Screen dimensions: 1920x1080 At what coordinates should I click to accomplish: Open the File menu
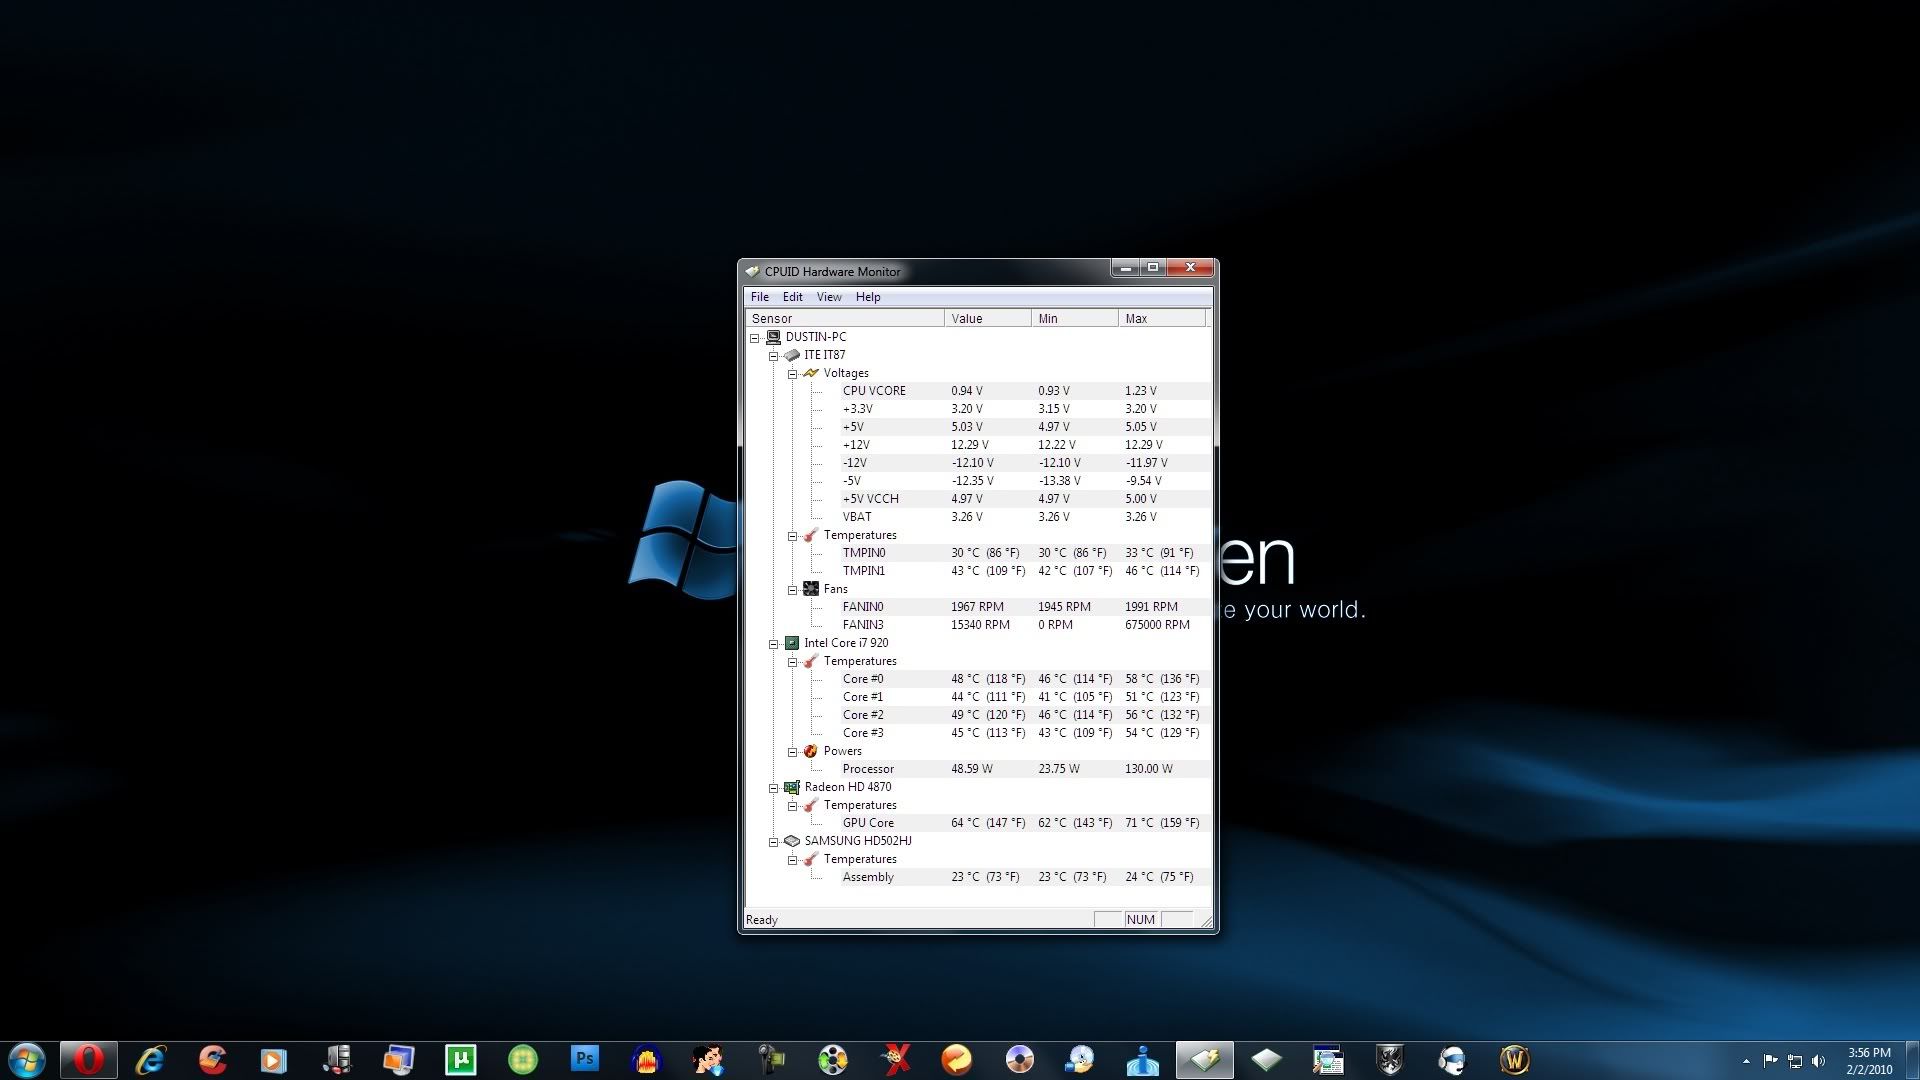pyautogui.click(x=760, y=297)
